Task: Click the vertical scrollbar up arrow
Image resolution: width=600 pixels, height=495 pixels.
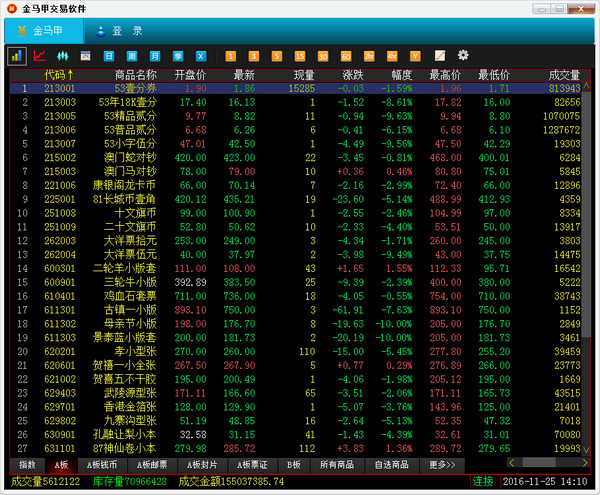Action: pyautogui.click(x=586, y=86)
